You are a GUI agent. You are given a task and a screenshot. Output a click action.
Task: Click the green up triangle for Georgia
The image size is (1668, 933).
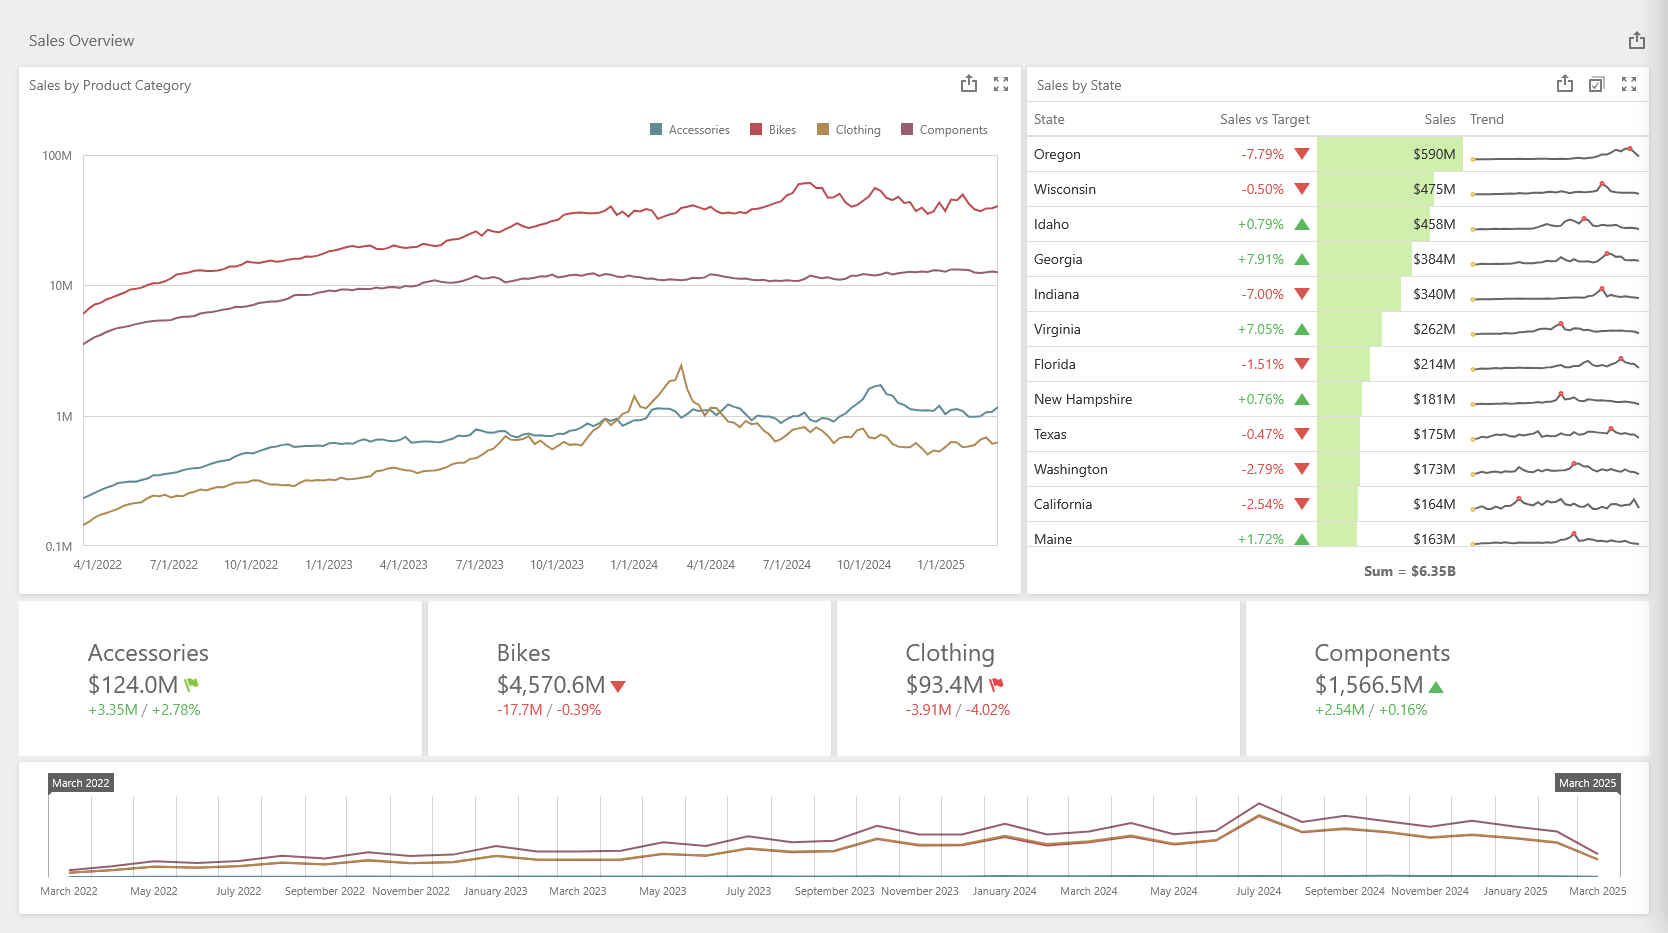coord(1302,259)
